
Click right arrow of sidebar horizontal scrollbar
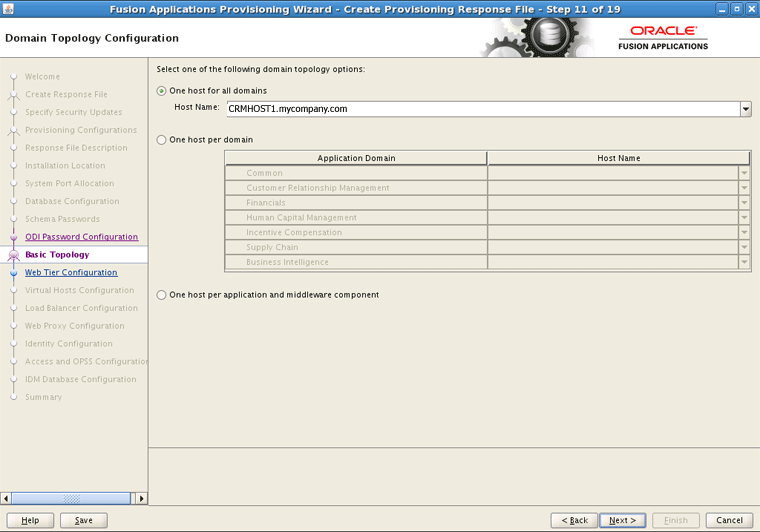pyautogui.click(x=142, y=498)
